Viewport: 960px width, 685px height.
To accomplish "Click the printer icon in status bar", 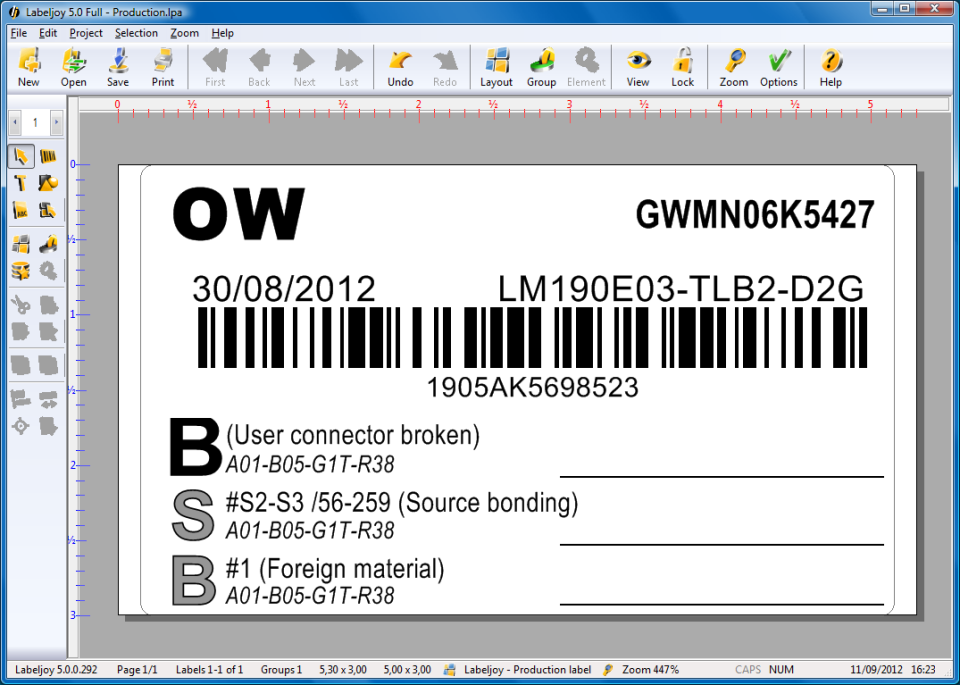I will coord(449,670).
